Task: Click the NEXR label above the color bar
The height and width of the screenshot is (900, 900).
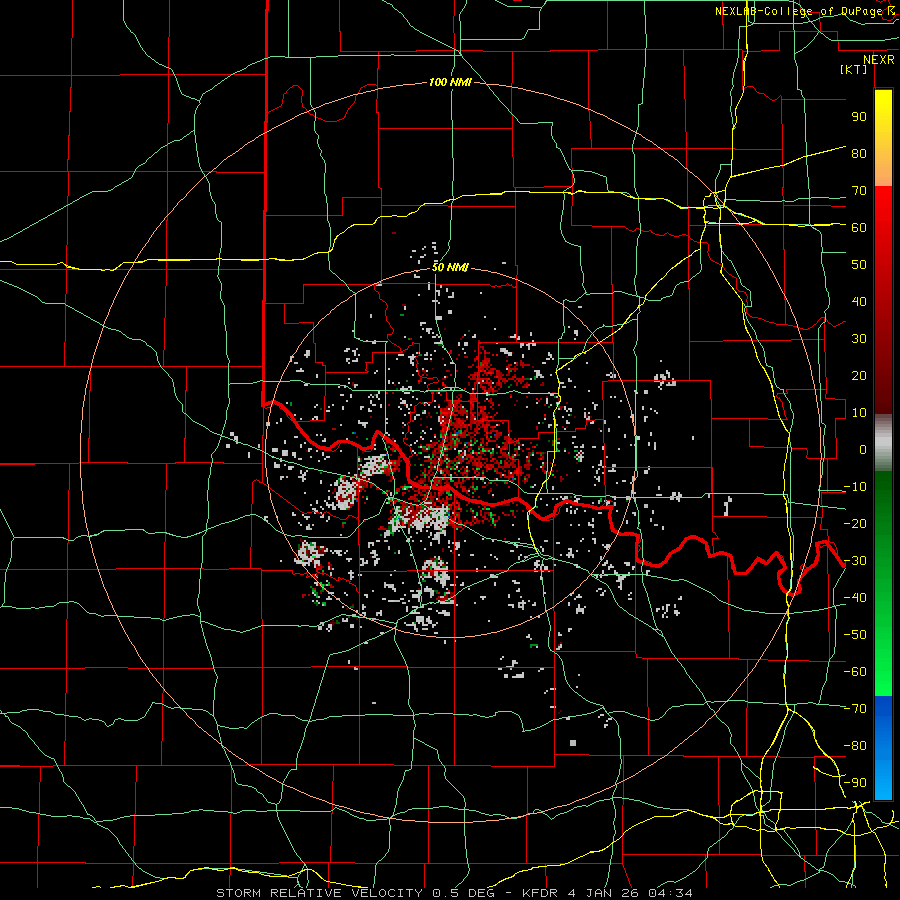Action: [879, 60]
